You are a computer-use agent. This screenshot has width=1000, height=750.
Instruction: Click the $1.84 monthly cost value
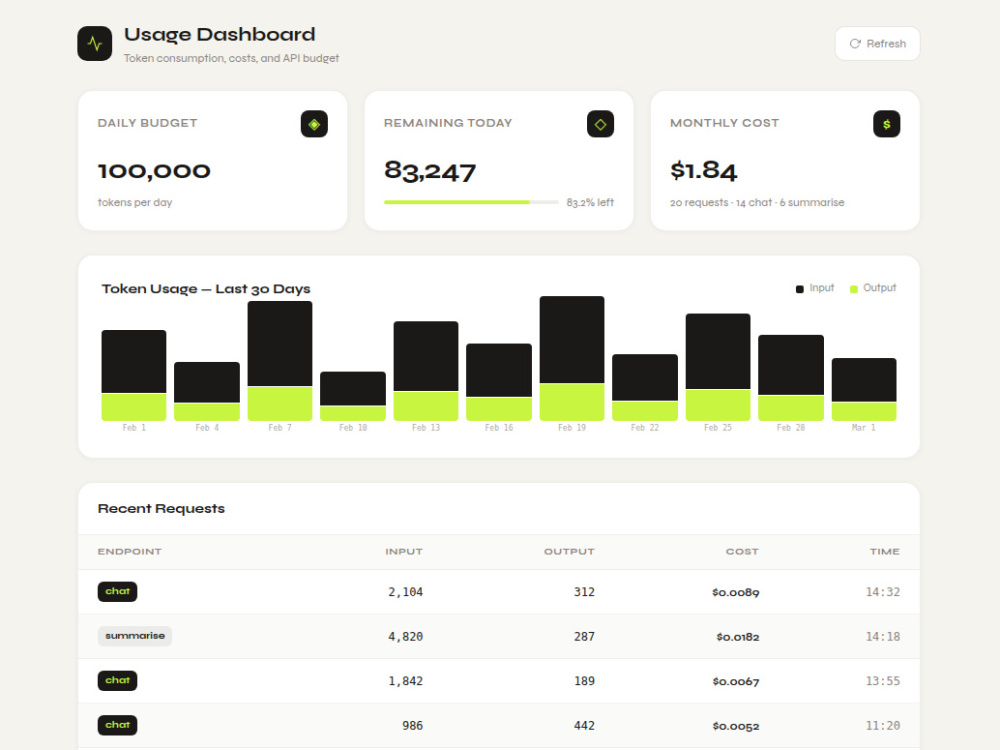point(703,170)
